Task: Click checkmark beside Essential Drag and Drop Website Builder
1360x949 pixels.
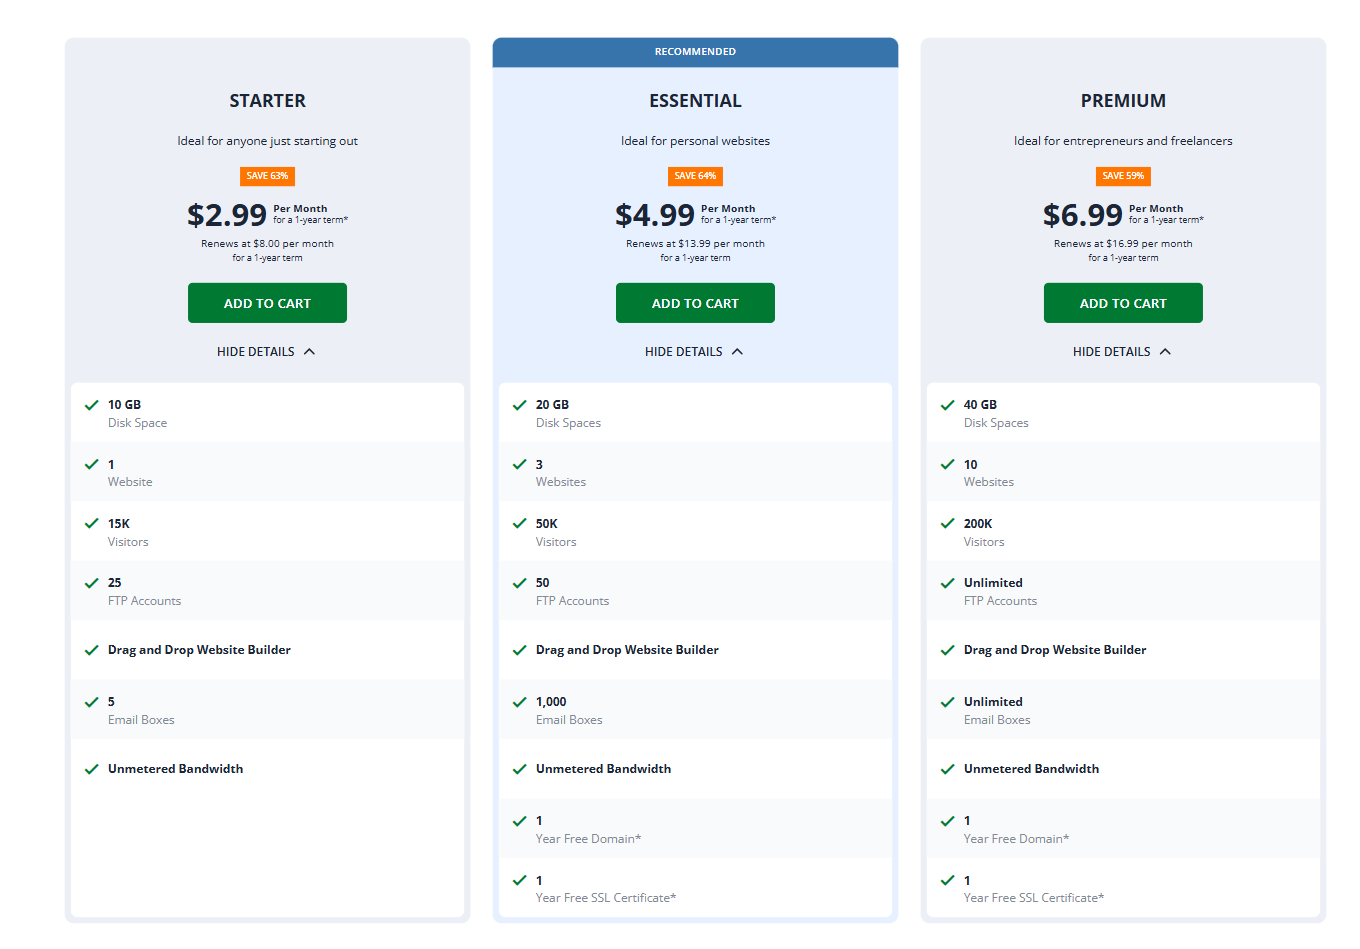Action: 519,650
